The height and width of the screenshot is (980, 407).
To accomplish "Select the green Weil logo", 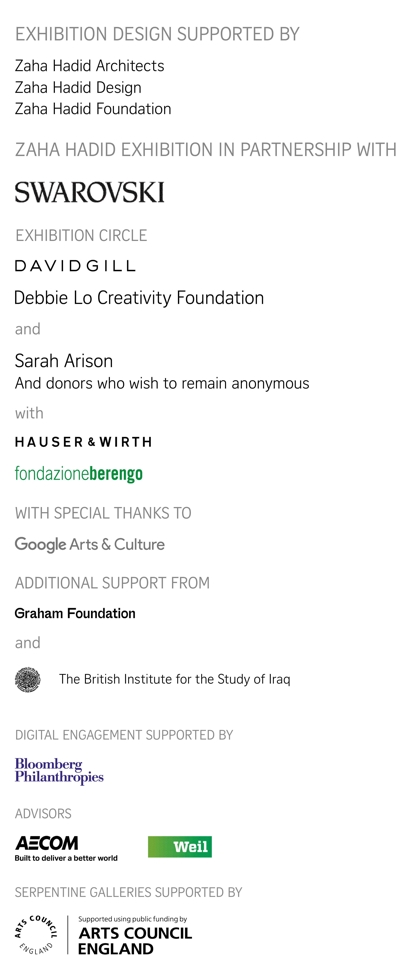I will [180, 847].
